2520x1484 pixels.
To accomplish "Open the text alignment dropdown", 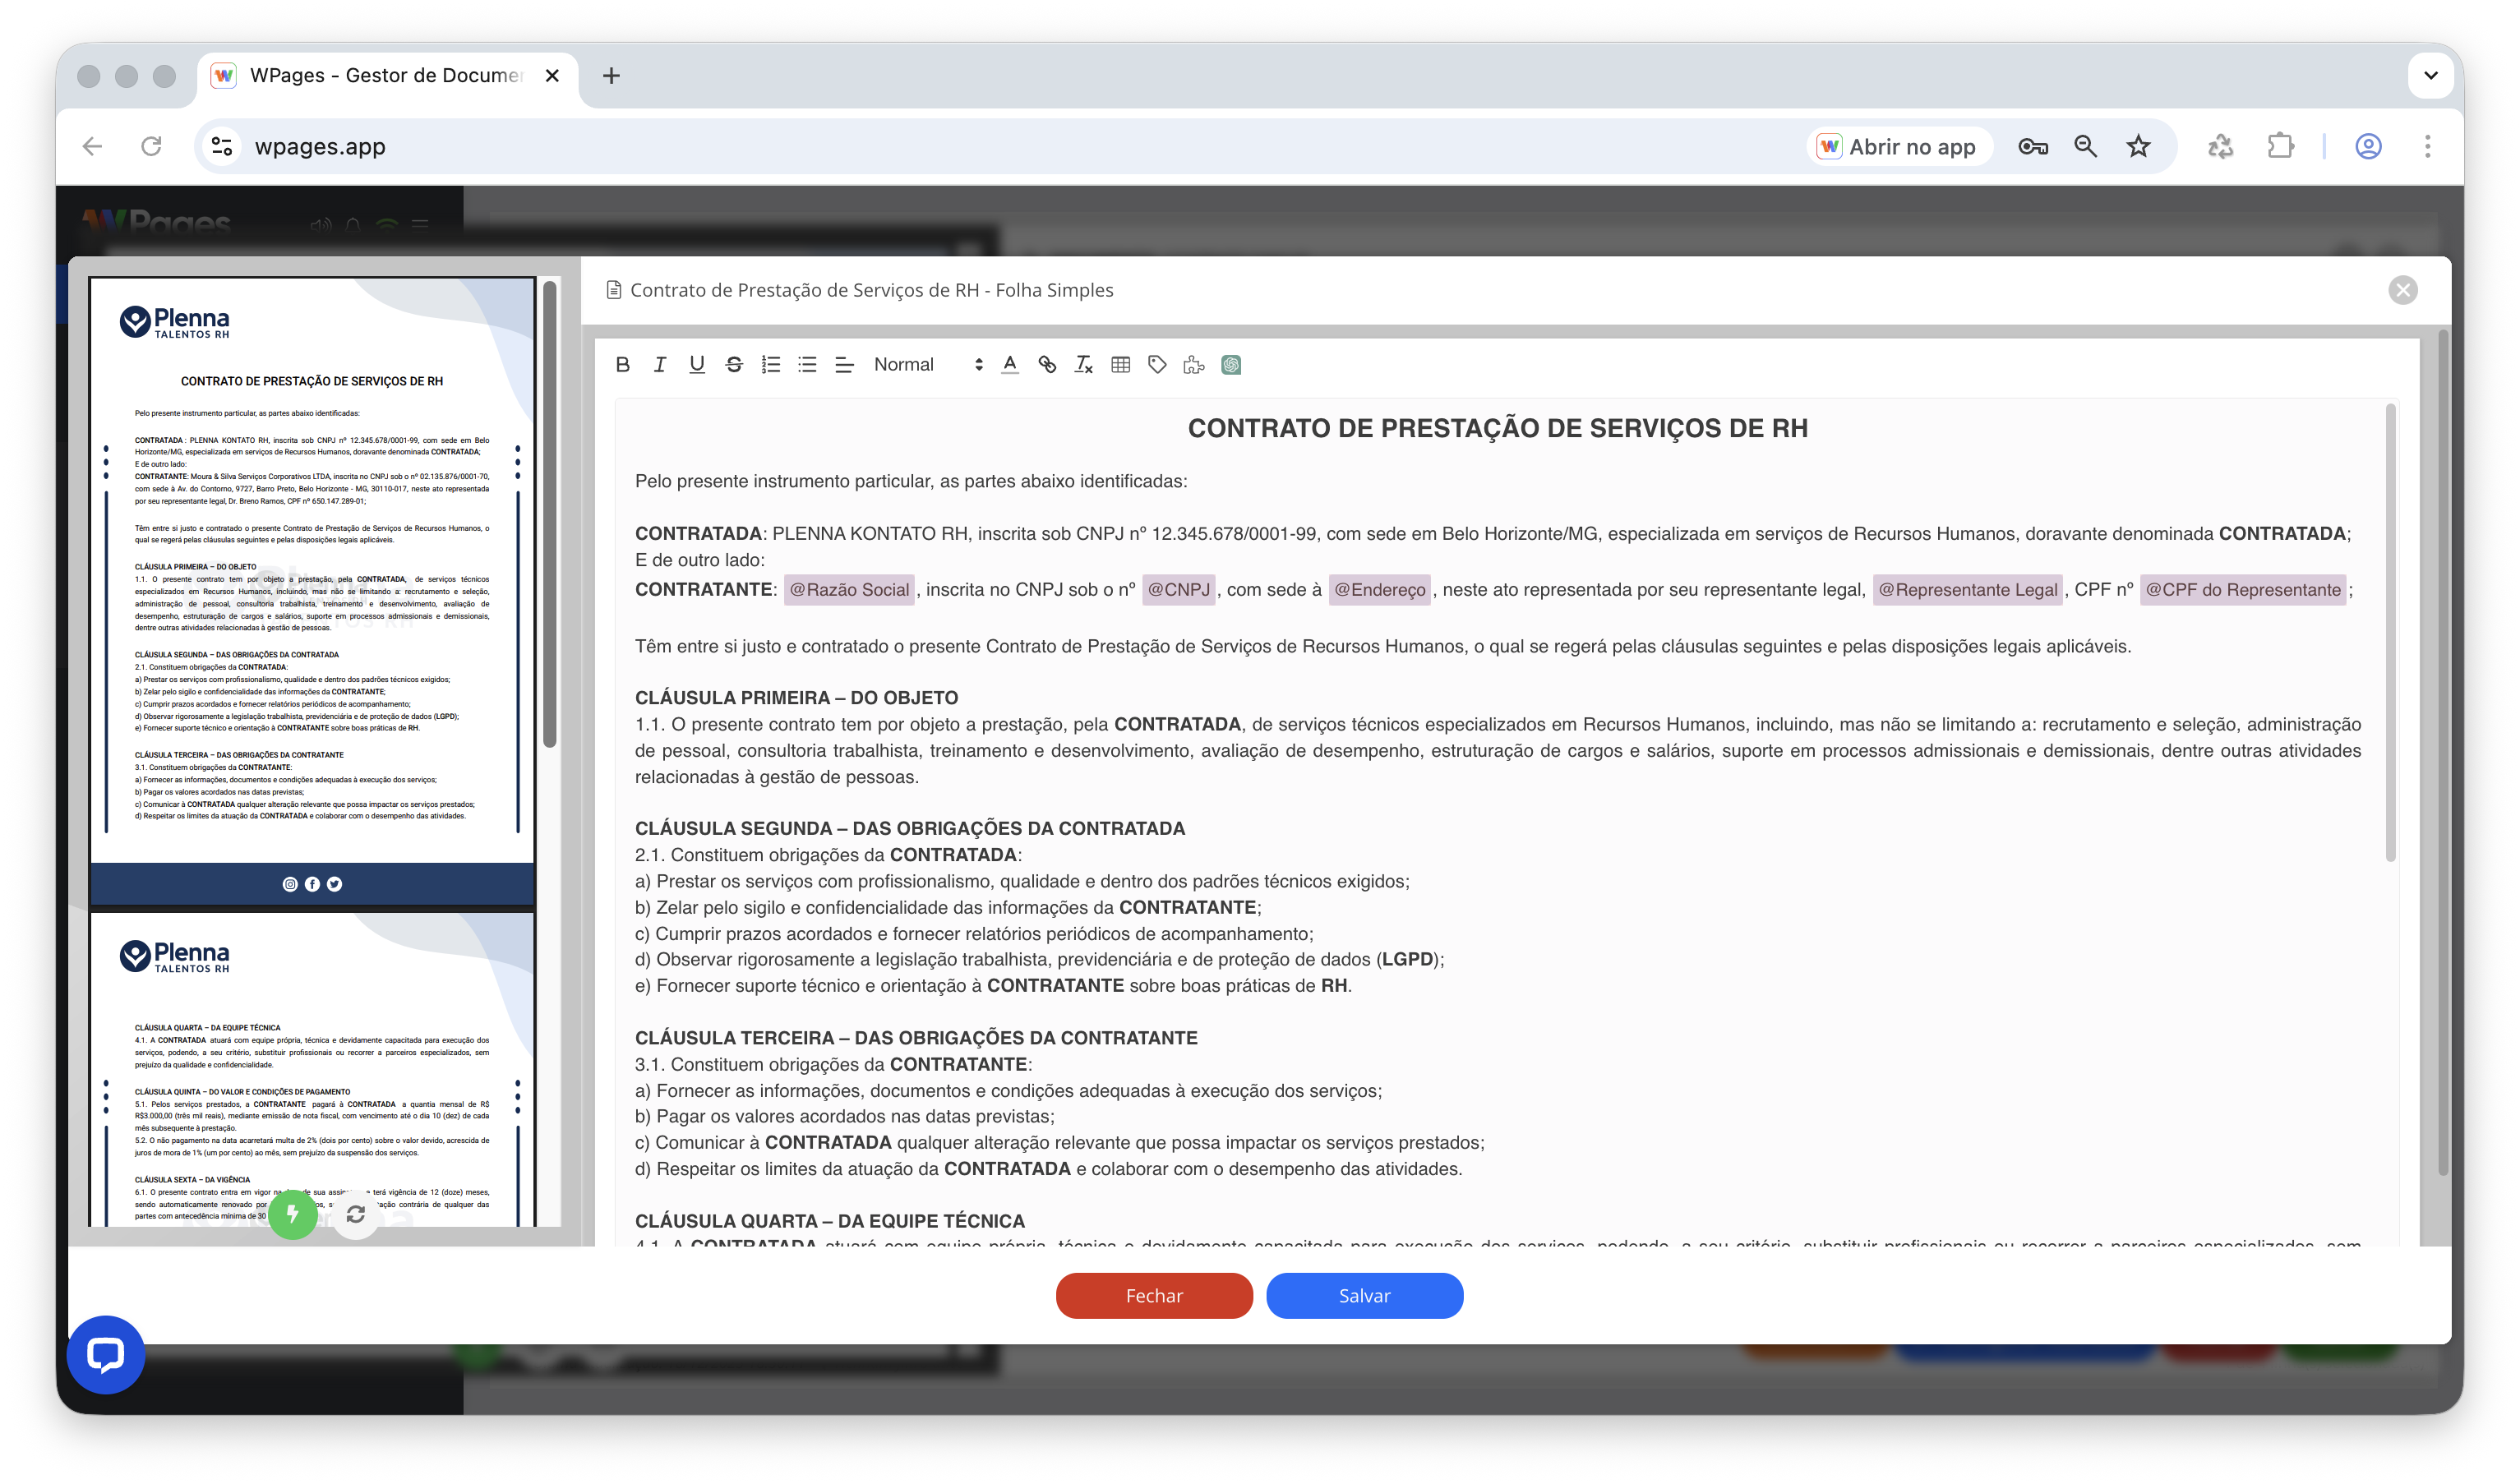I will pos(844,365).
